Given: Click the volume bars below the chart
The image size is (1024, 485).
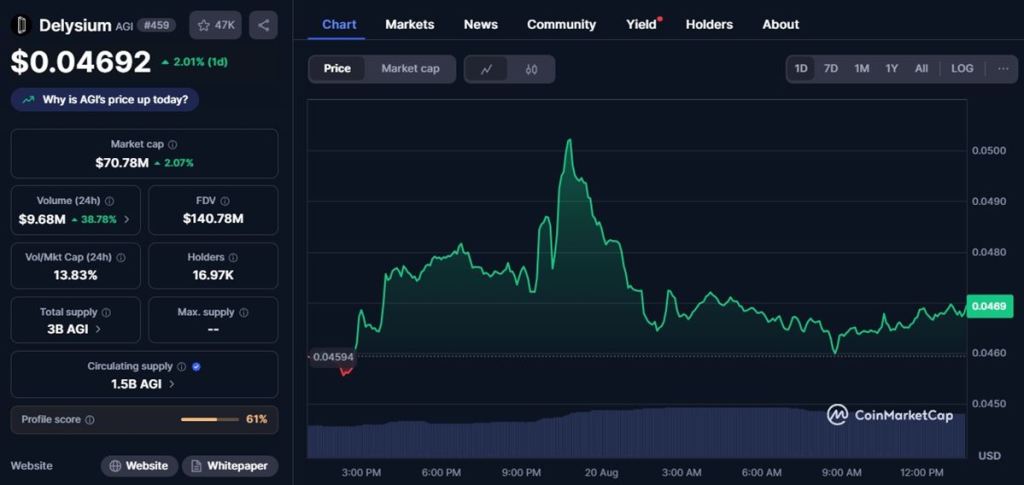Looking at the screenshot, I should click(636, 433).
